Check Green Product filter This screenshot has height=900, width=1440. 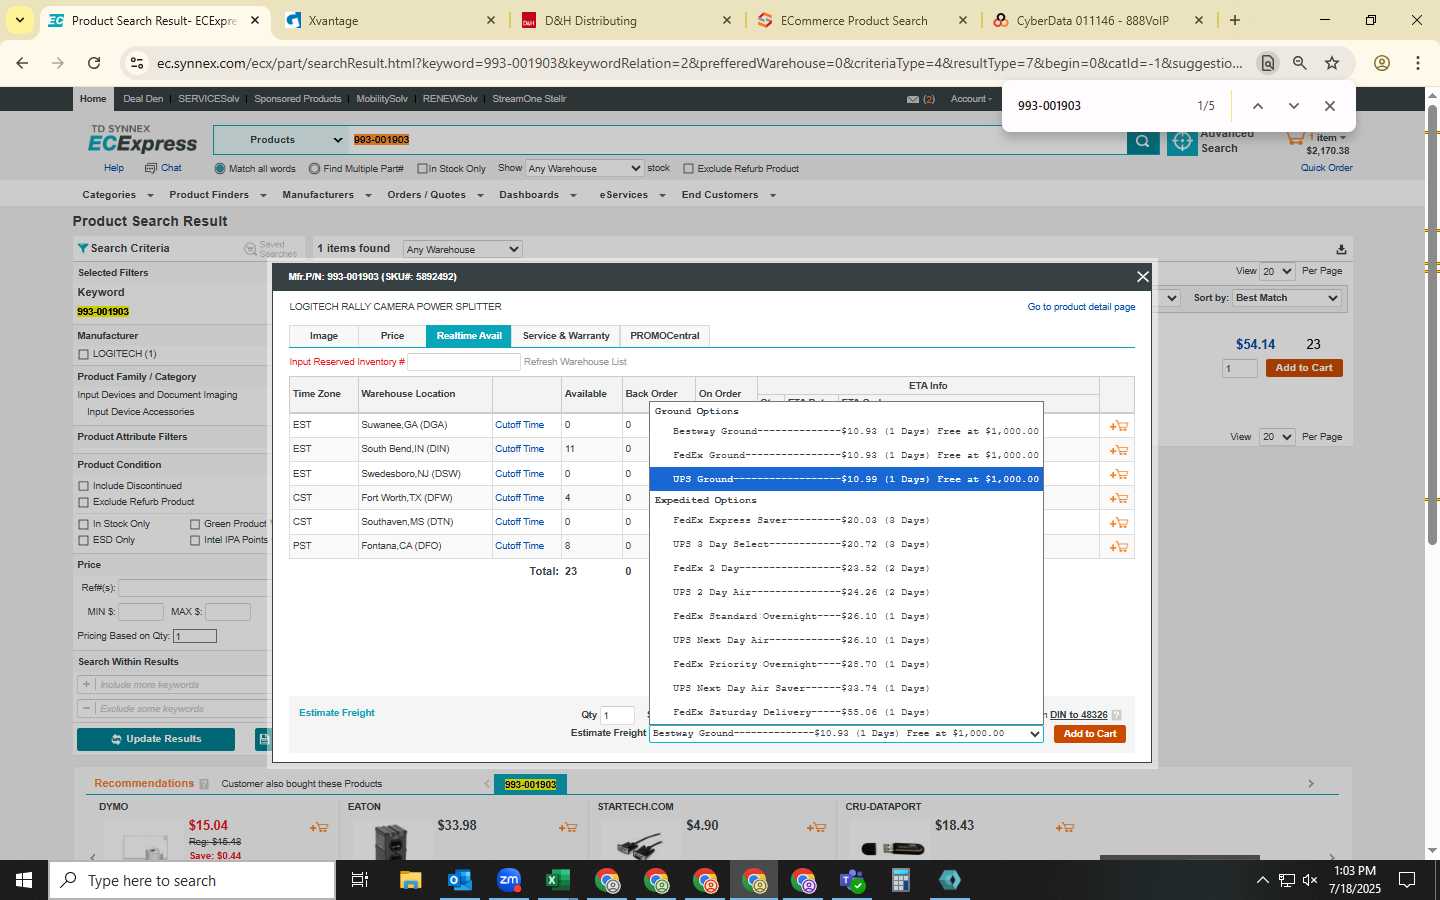[195, 524]
